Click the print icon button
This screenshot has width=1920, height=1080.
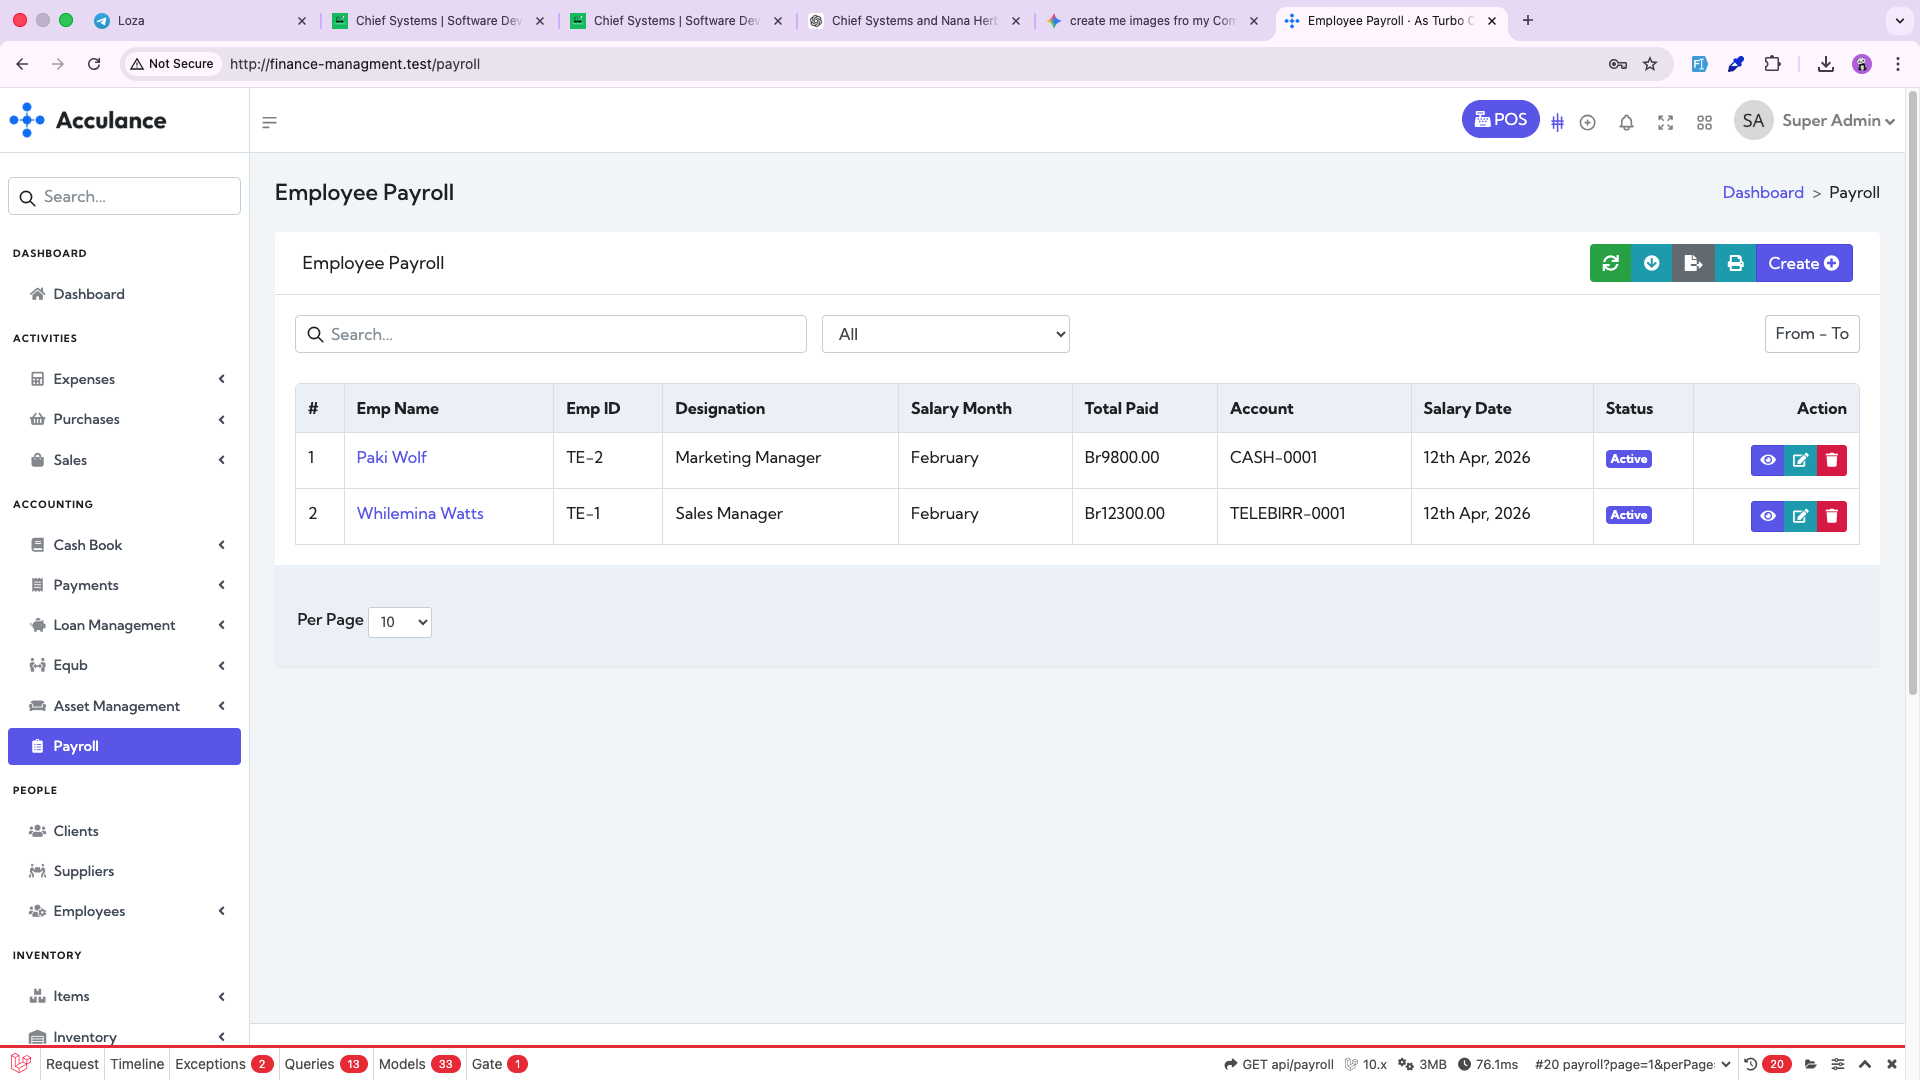1735,263
